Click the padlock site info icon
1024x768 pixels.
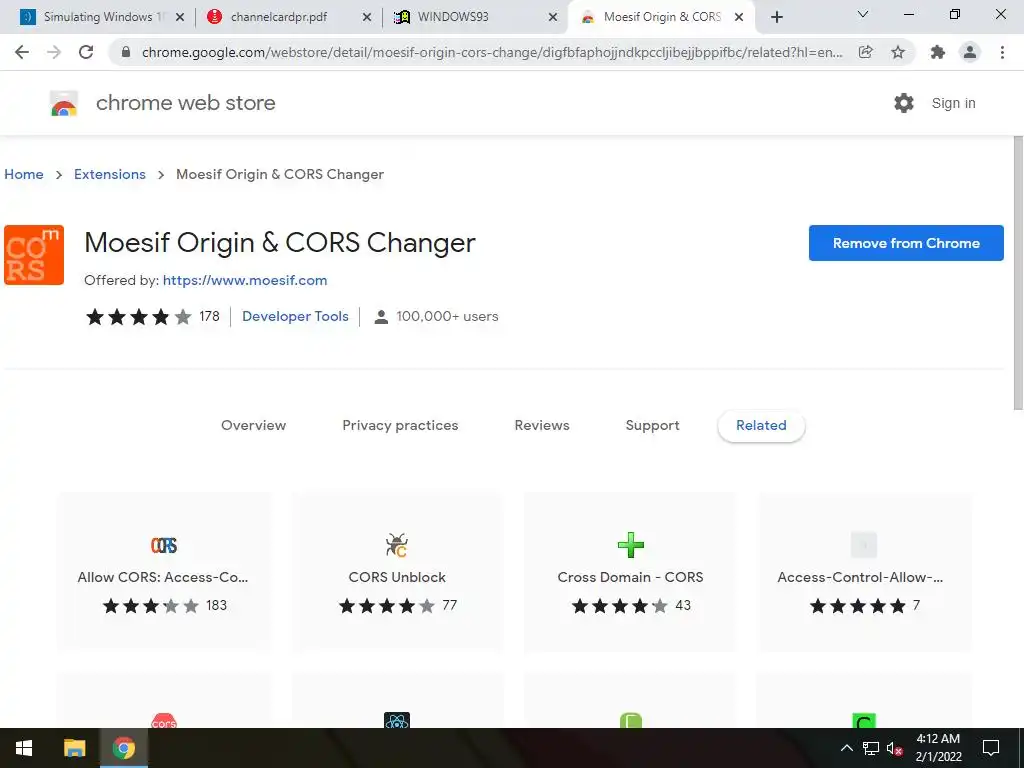(x=126, y=52)
